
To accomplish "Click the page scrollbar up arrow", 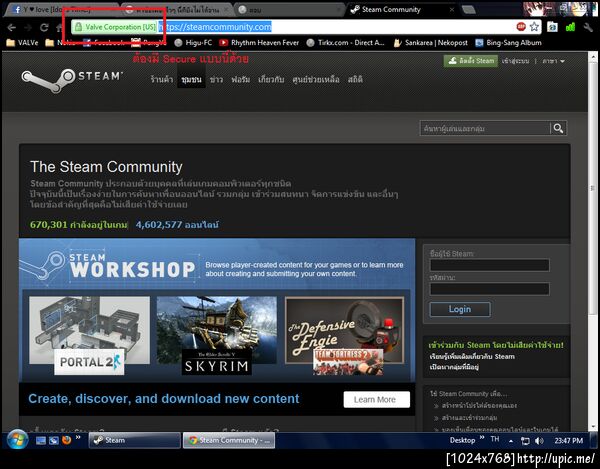I will [x=593, y=57].
